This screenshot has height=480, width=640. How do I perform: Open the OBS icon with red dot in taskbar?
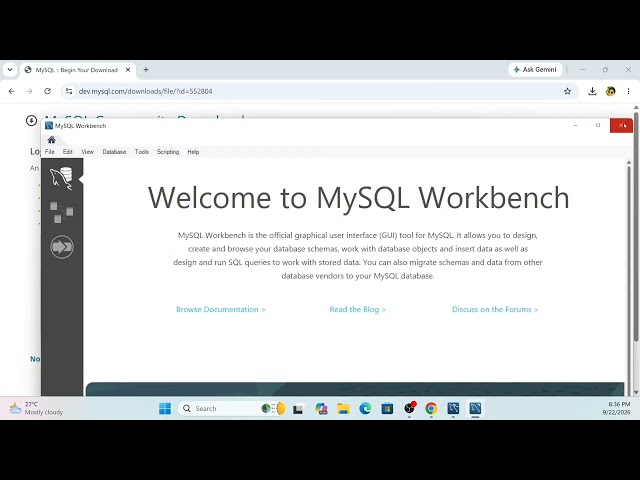pyautogui.click(x=409, y=408)
